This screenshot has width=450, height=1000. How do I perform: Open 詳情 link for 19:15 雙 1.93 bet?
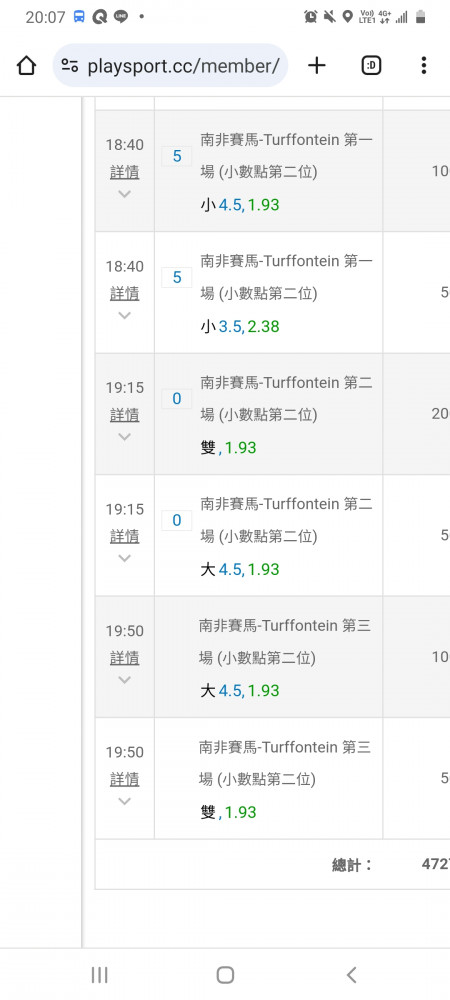coord(125,415)
